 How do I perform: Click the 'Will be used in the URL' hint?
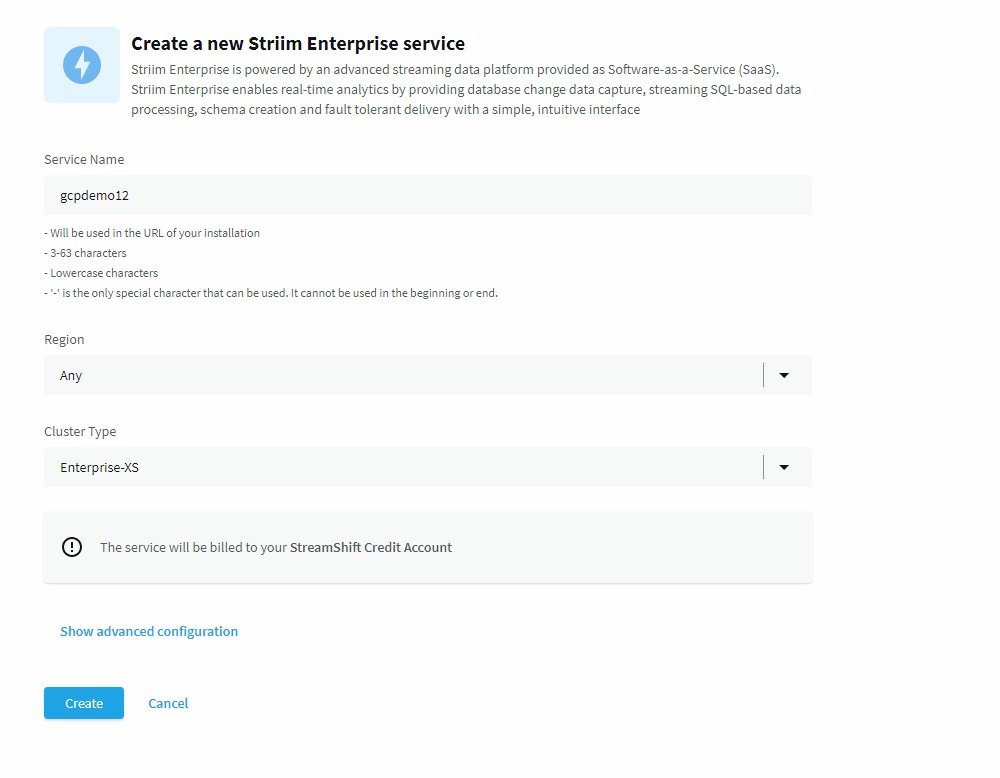tap(152, 233)
